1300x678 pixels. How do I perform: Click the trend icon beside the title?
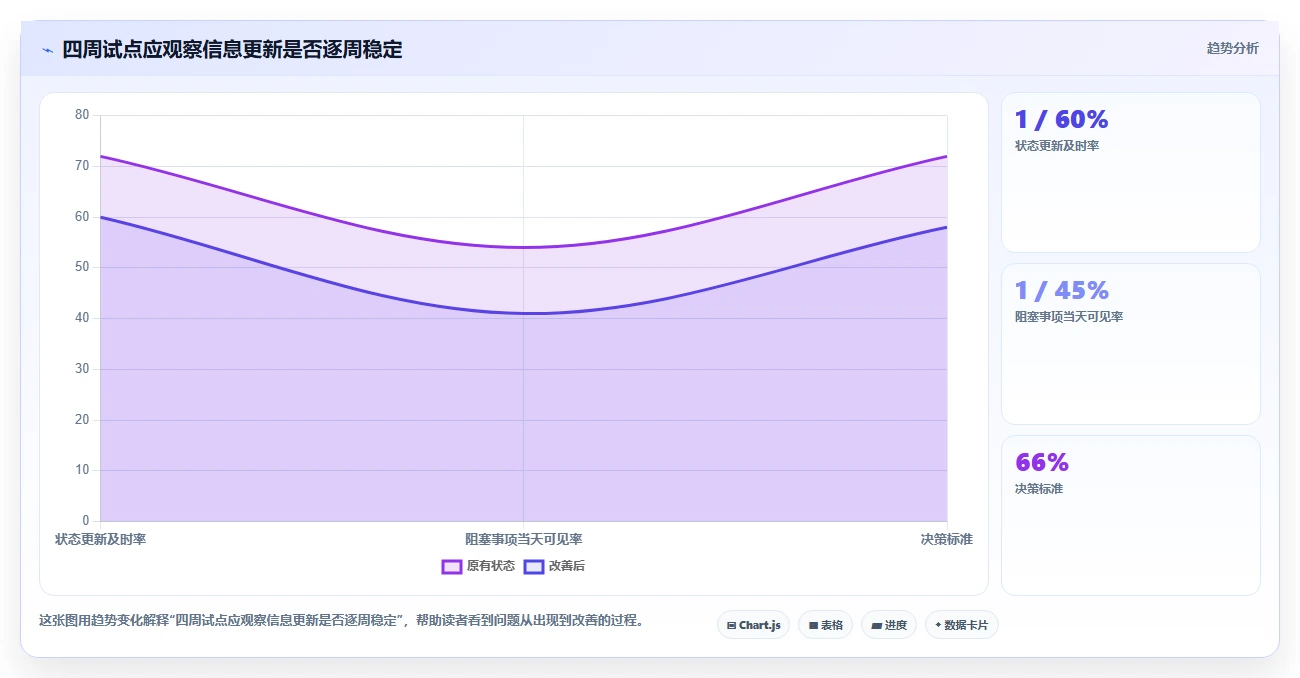[47, 50]
